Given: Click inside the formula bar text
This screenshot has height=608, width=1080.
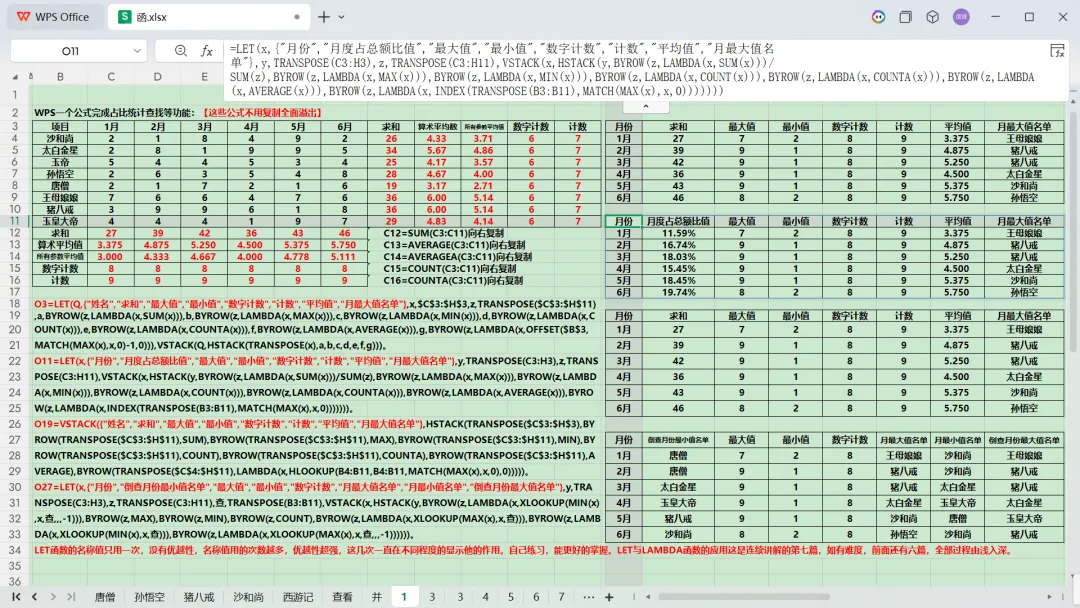Looking at the screenshot, I should (634, 70).
